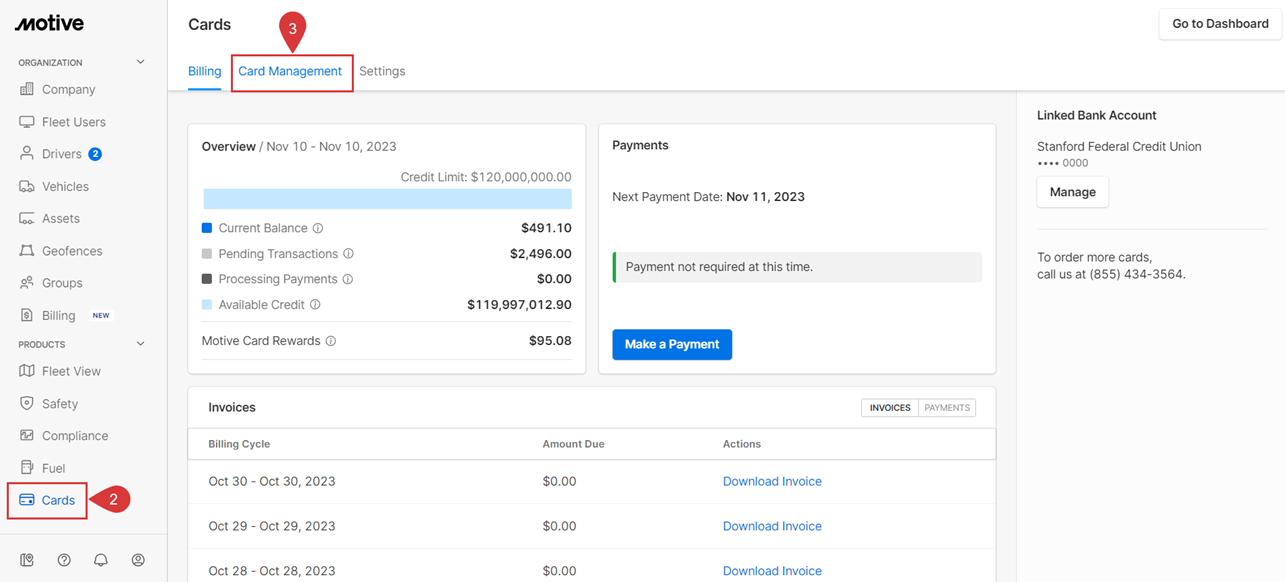Manage the linked bank account
1285x582 pixels.
(x=1072, y=192)
